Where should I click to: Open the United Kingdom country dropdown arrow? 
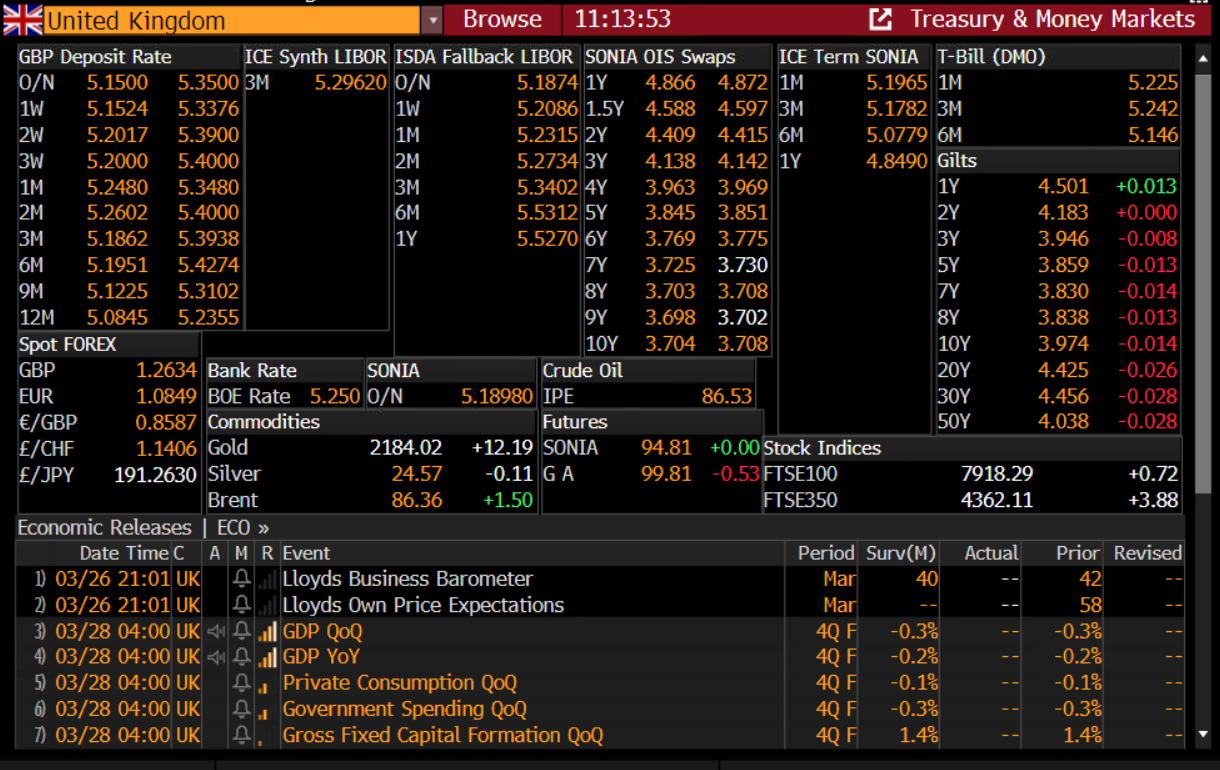pyautogui.click(x=431, y=20)
